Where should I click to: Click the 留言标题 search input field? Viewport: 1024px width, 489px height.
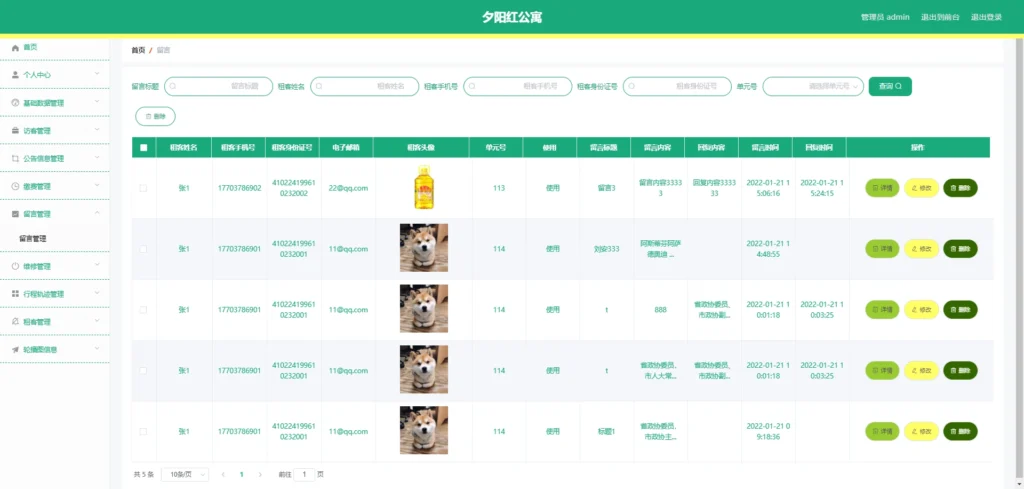pyautogui.click(x=218, y=87)
